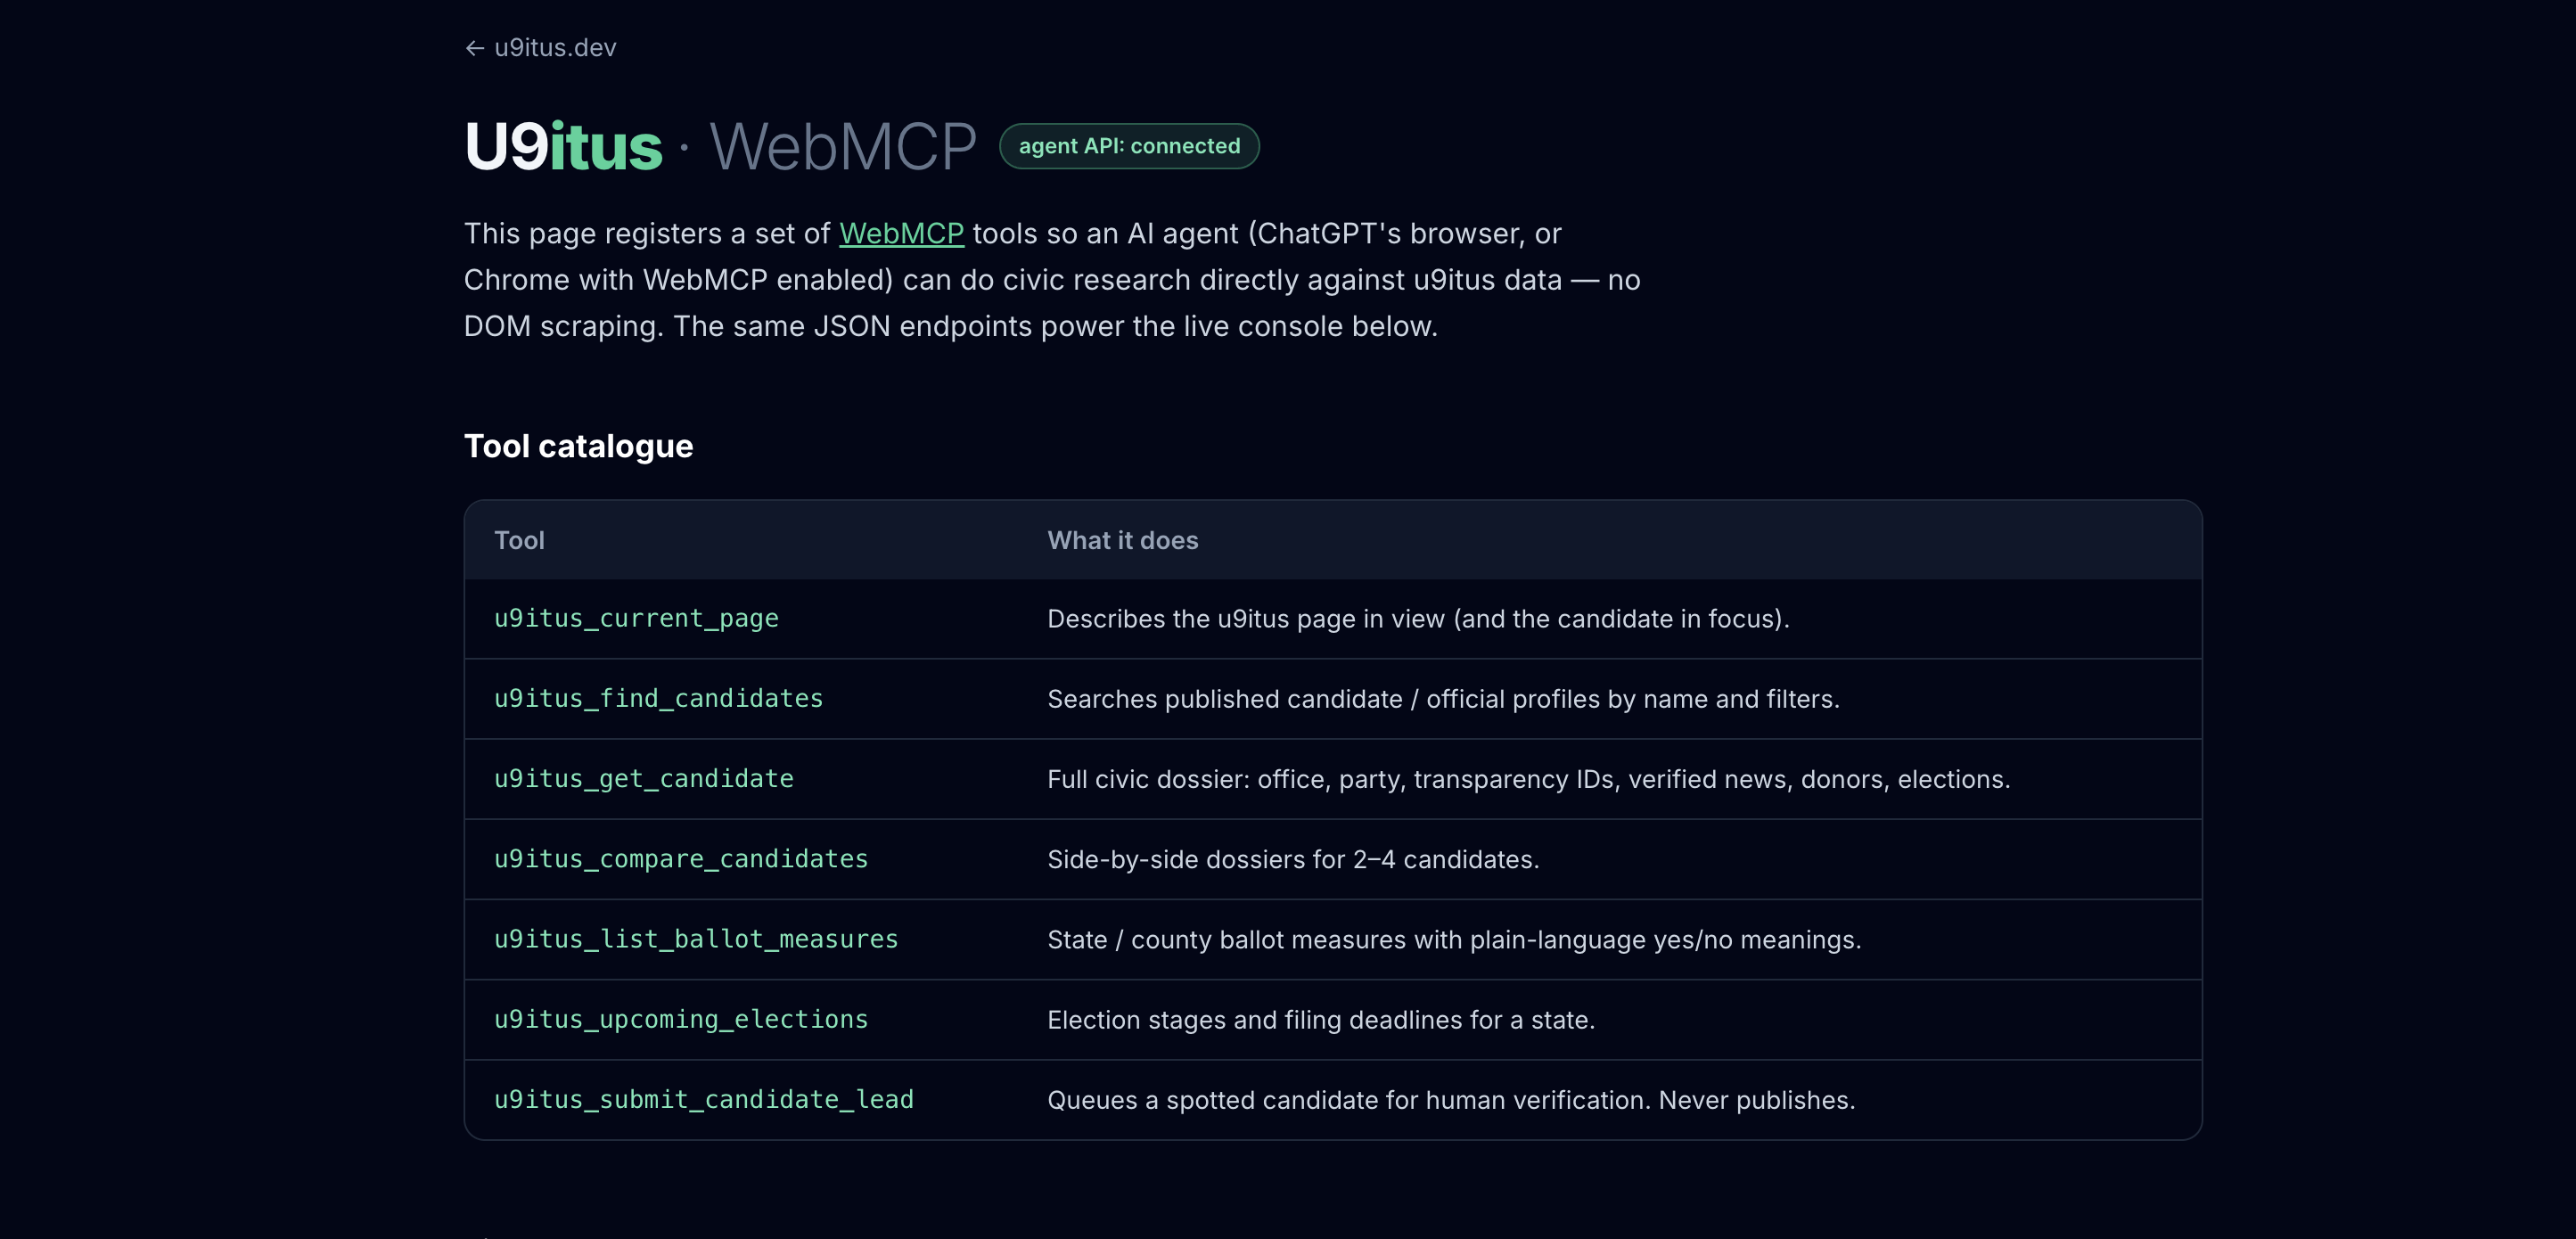Click the u9itus_submit_candidate_lead tool name
Image resolution: width=2576 pixels, height=1239 pixels.
point(704,1099)
